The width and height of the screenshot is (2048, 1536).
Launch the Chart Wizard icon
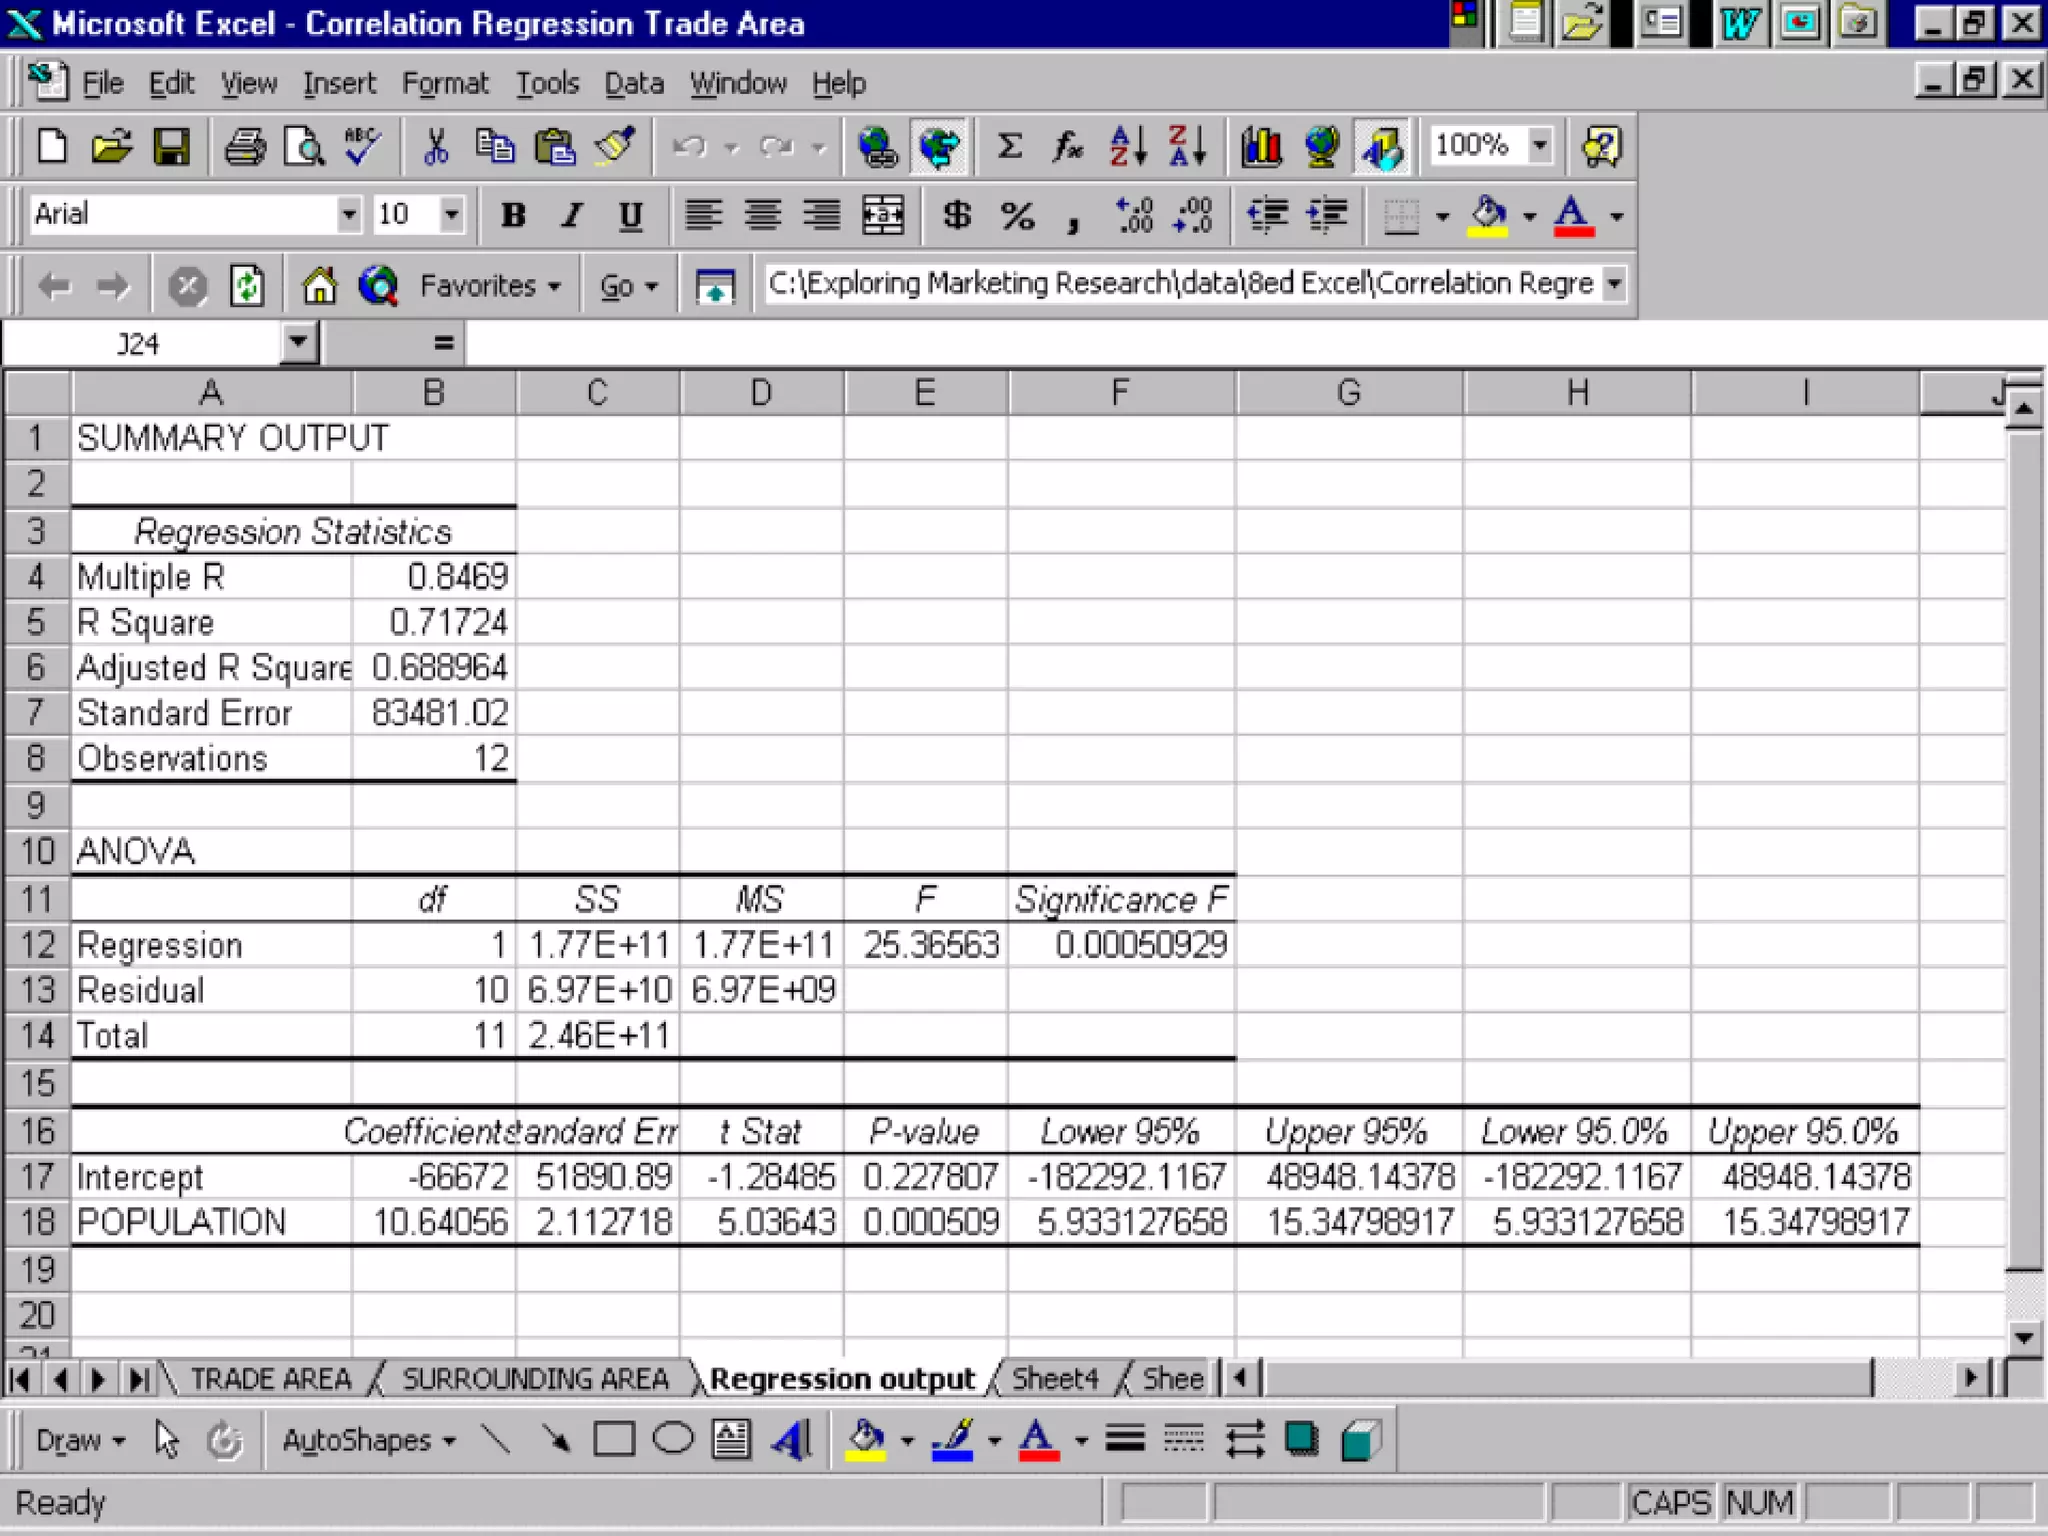[x=1262, y=147]
